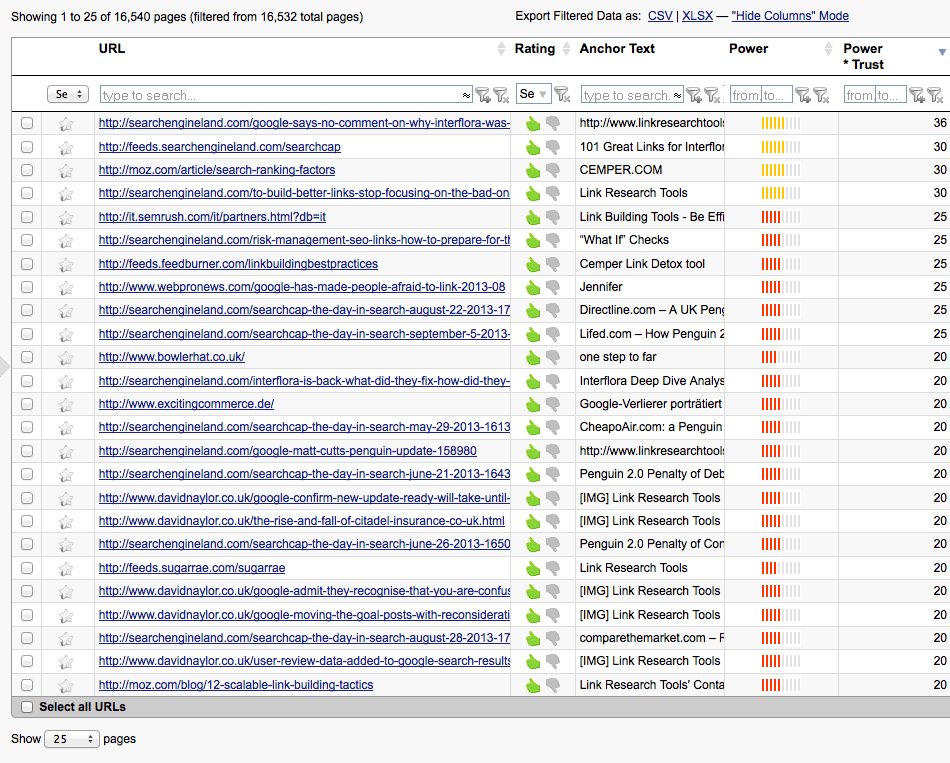The image size is (950, 763).
Task: Click the Rating column header
Action: (x=535, y=48)
